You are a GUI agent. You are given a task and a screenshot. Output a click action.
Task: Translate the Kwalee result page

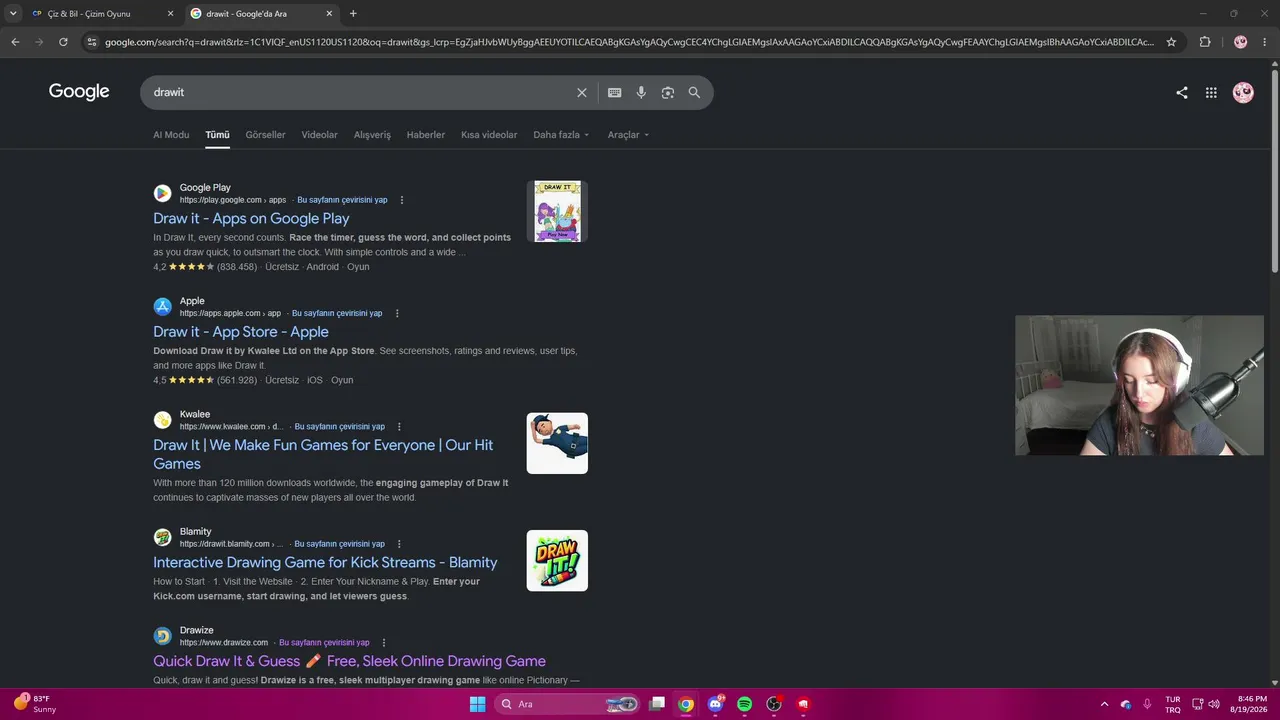tap(339, 427)
